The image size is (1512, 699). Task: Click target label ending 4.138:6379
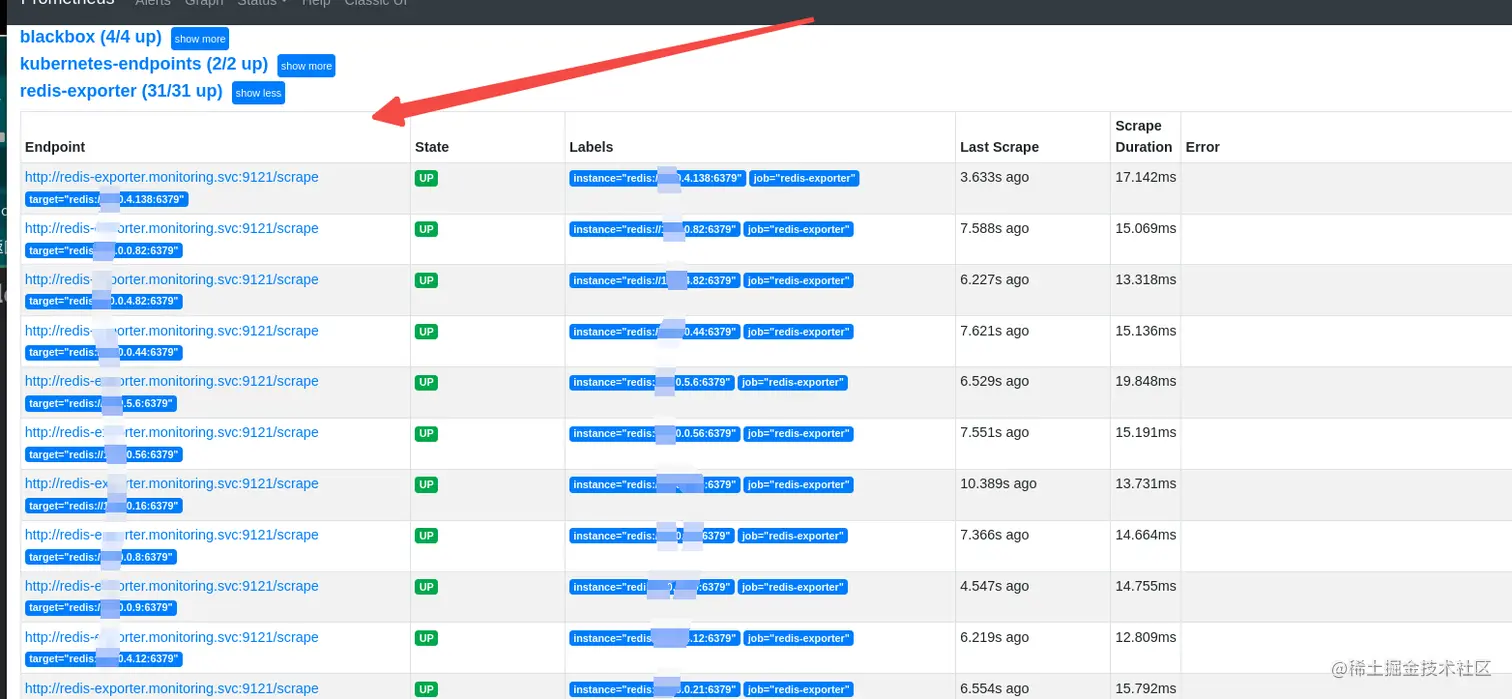click(107, 199)
